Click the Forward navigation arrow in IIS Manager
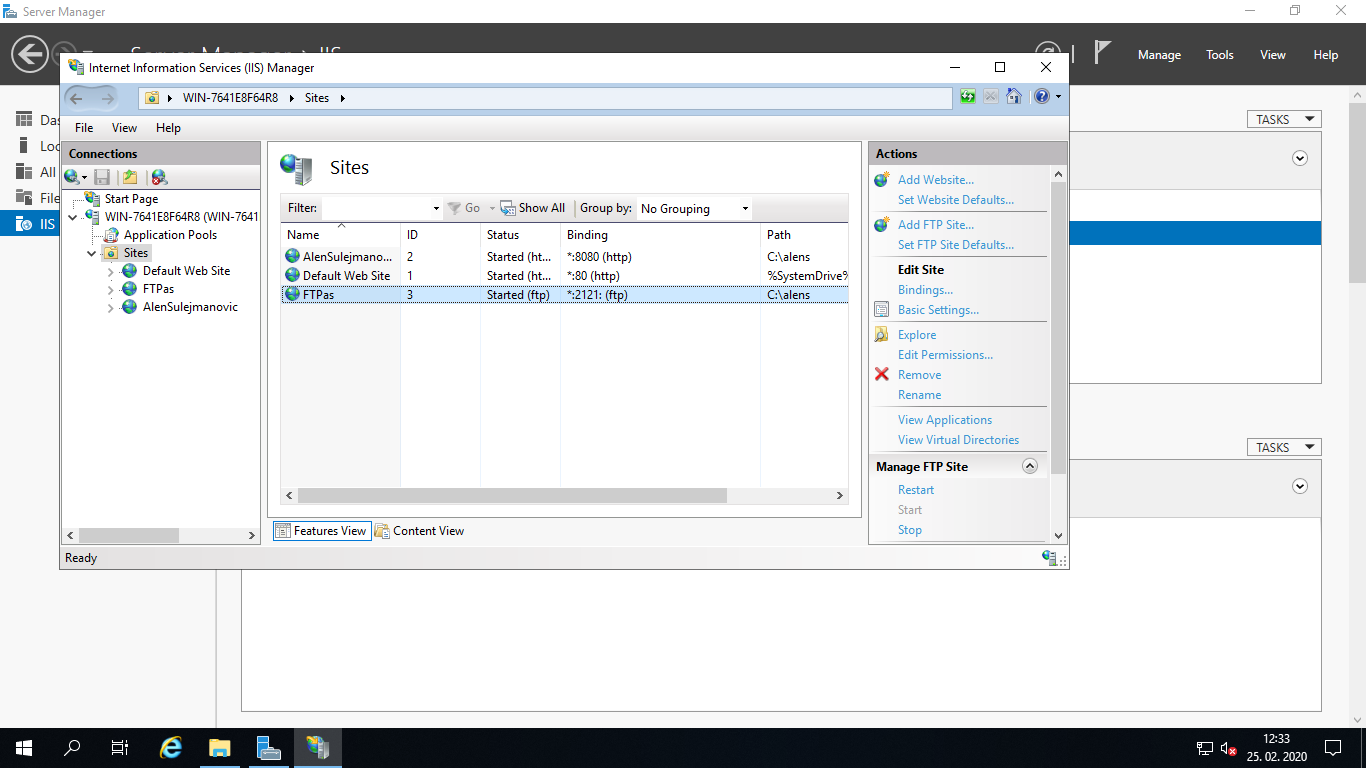Image resolution: width=1366 pixels, height=768 pixels. pos(108,98)
